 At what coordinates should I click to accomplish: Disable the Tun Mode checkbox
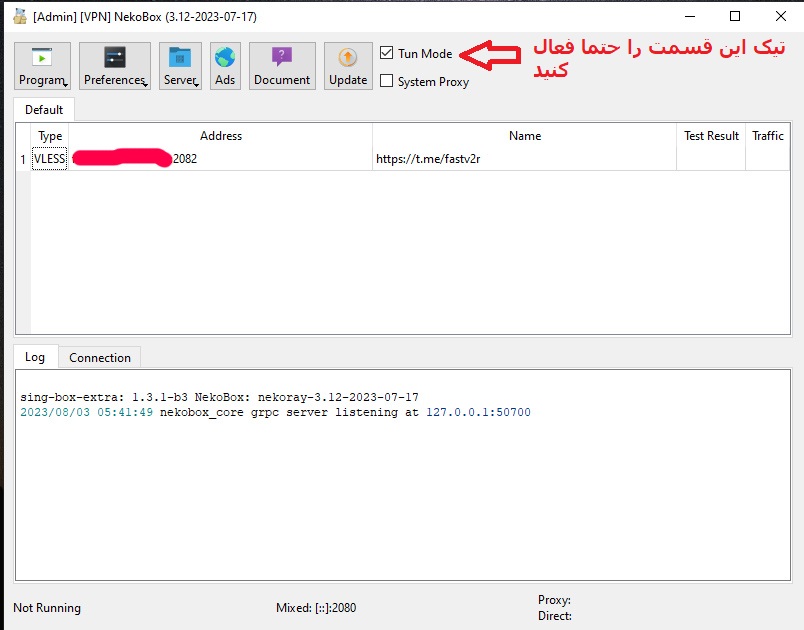click(386, 53)
